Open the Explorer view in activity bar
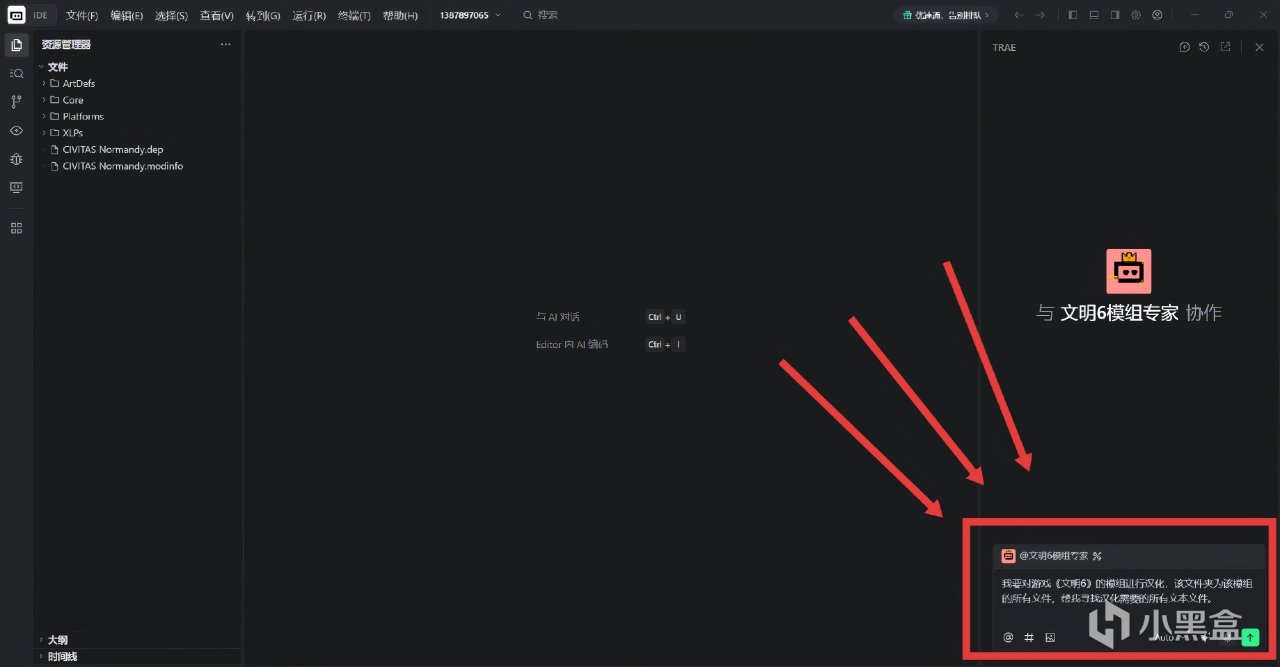 coord(16,45)
